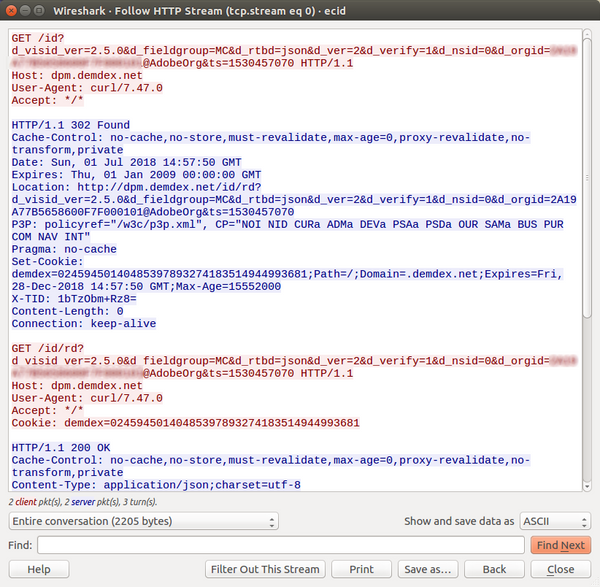The image size is (600, 587).
Task: Click the 'Cookie: demdex=' request header line
Action: [x=186, y=423]
